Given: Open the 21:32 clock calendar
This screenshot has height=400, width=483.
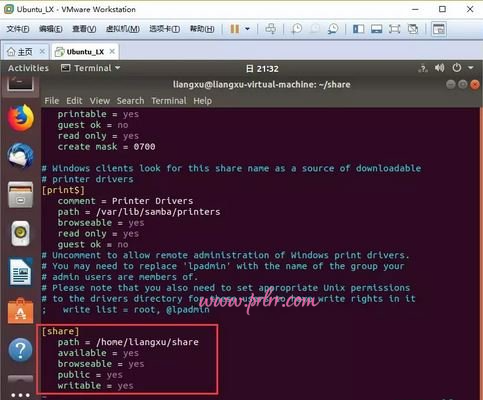Looking at the screenshot, I should coord(262,69).
